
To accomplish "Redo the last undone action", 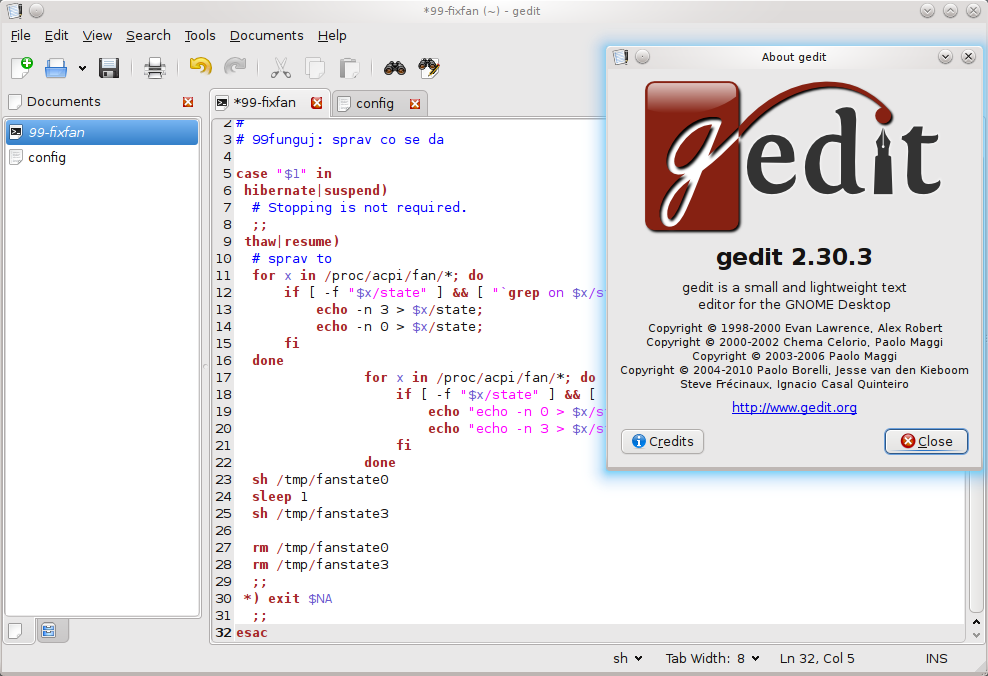I will 235,67.
